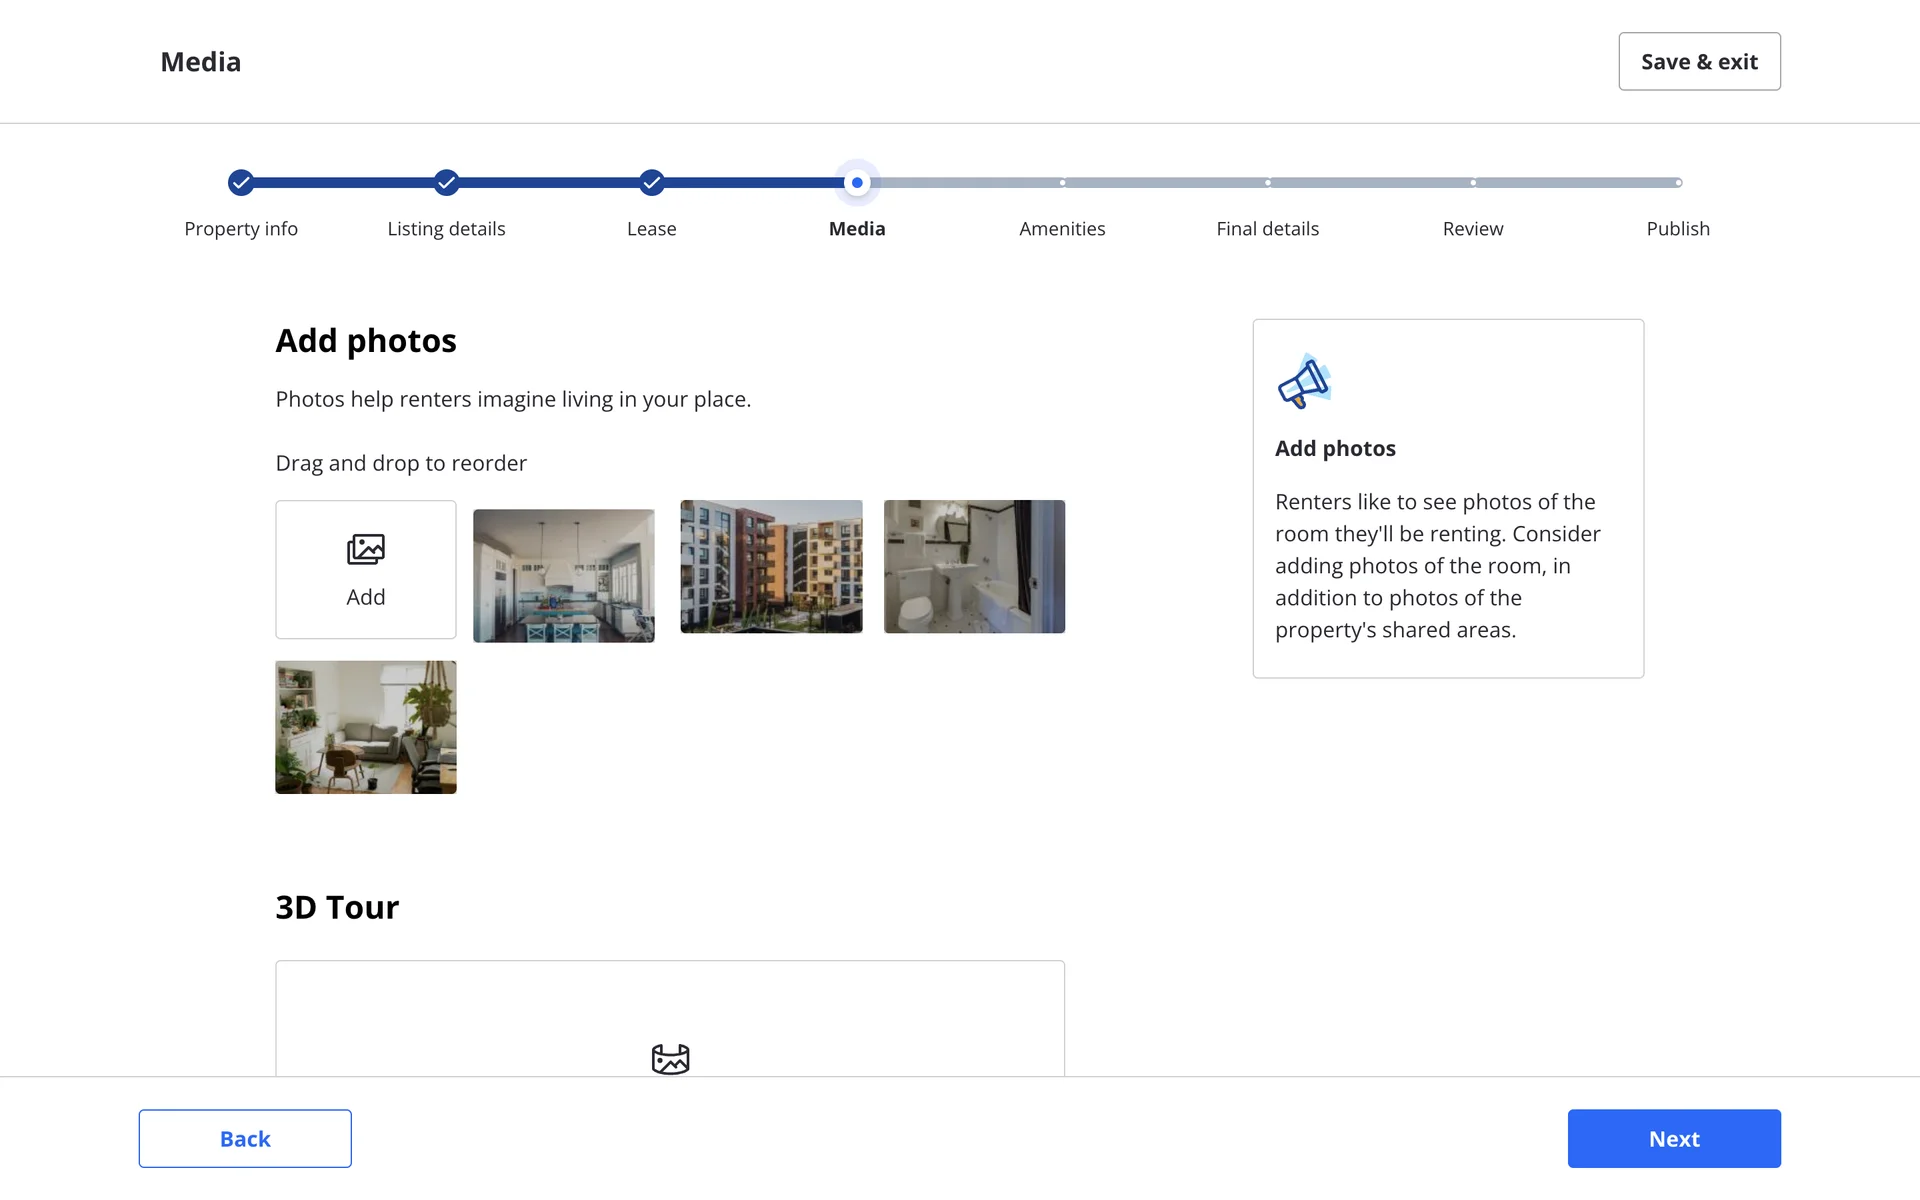Click the 3D Tour panorama icon

(670, 1058)
